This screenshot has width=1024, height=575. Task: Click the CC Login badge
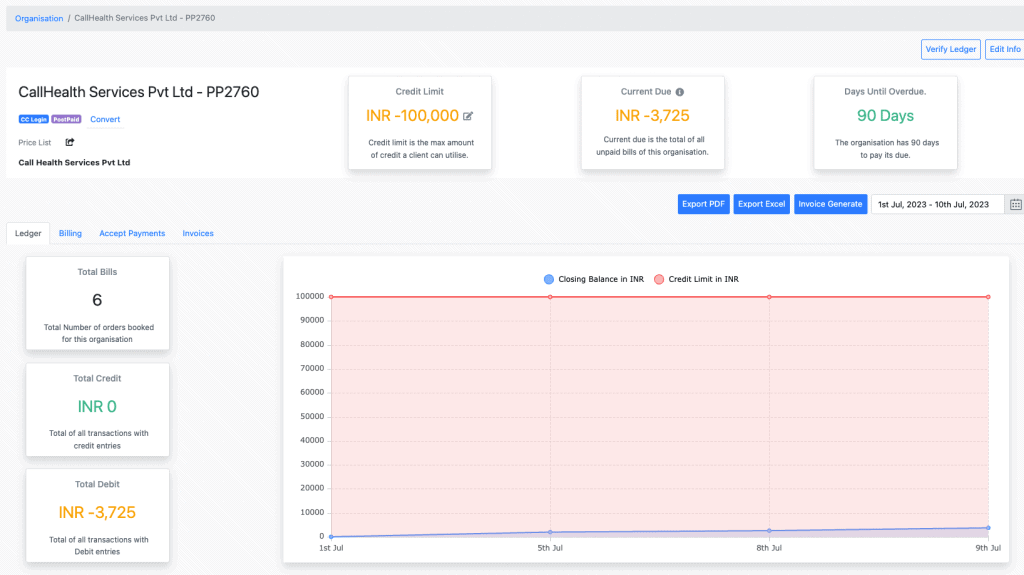[x=33, y=120]
